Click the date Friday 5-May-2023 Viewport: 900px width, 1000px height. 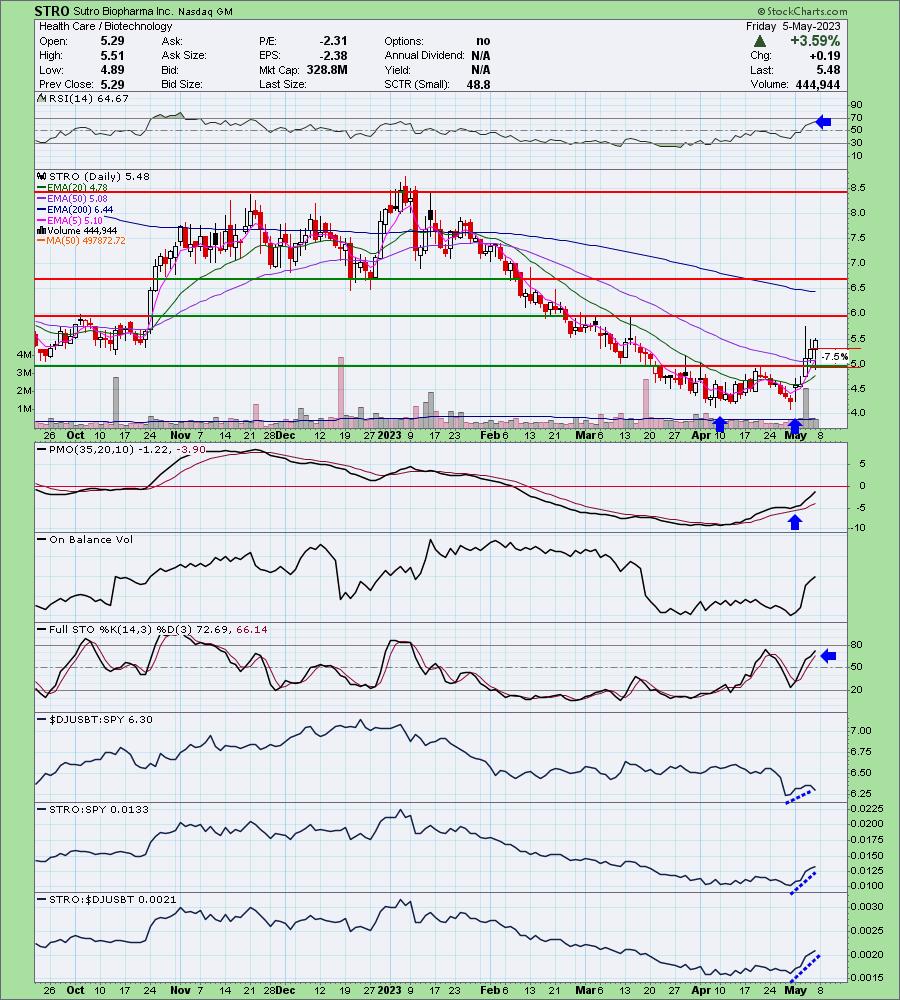(x=793, y=26)
